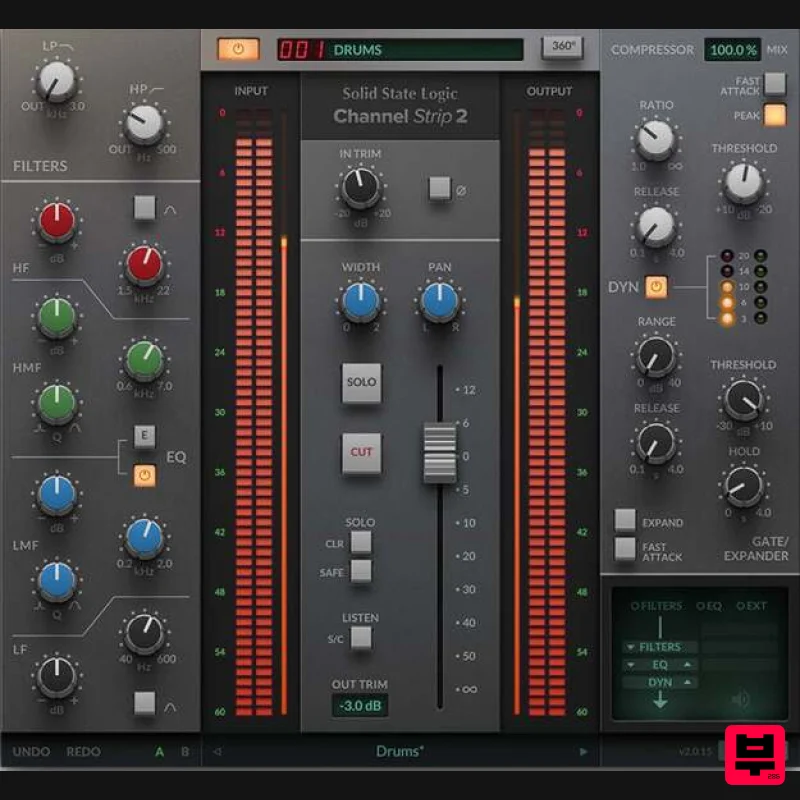
Task: Click the black LF frequency knob
Action: [x=144, y=633]
